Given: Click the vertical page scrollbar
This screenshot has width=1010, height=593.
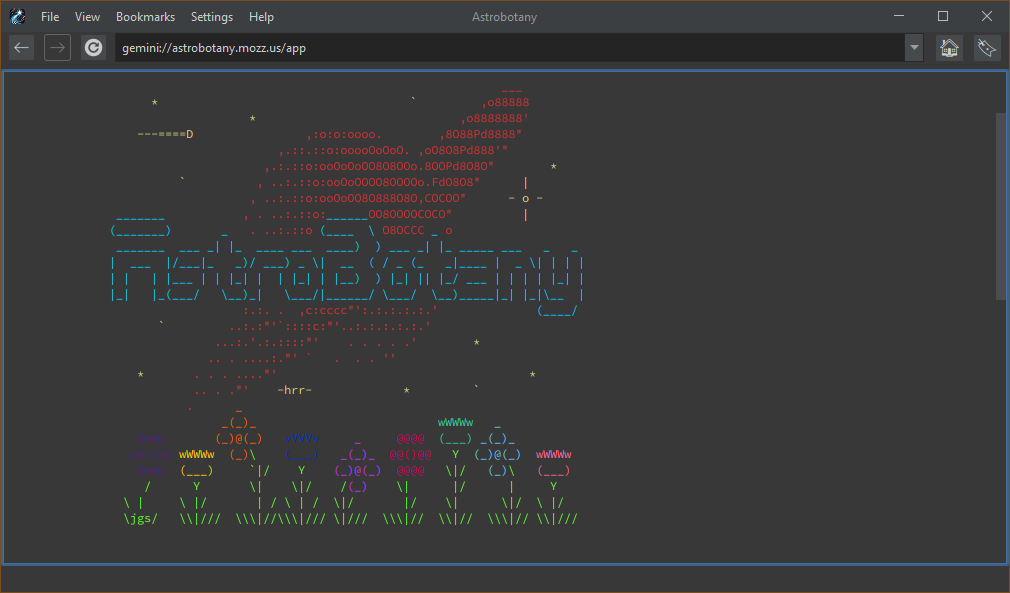Looking at the screenshot, I should [1000, 206].
